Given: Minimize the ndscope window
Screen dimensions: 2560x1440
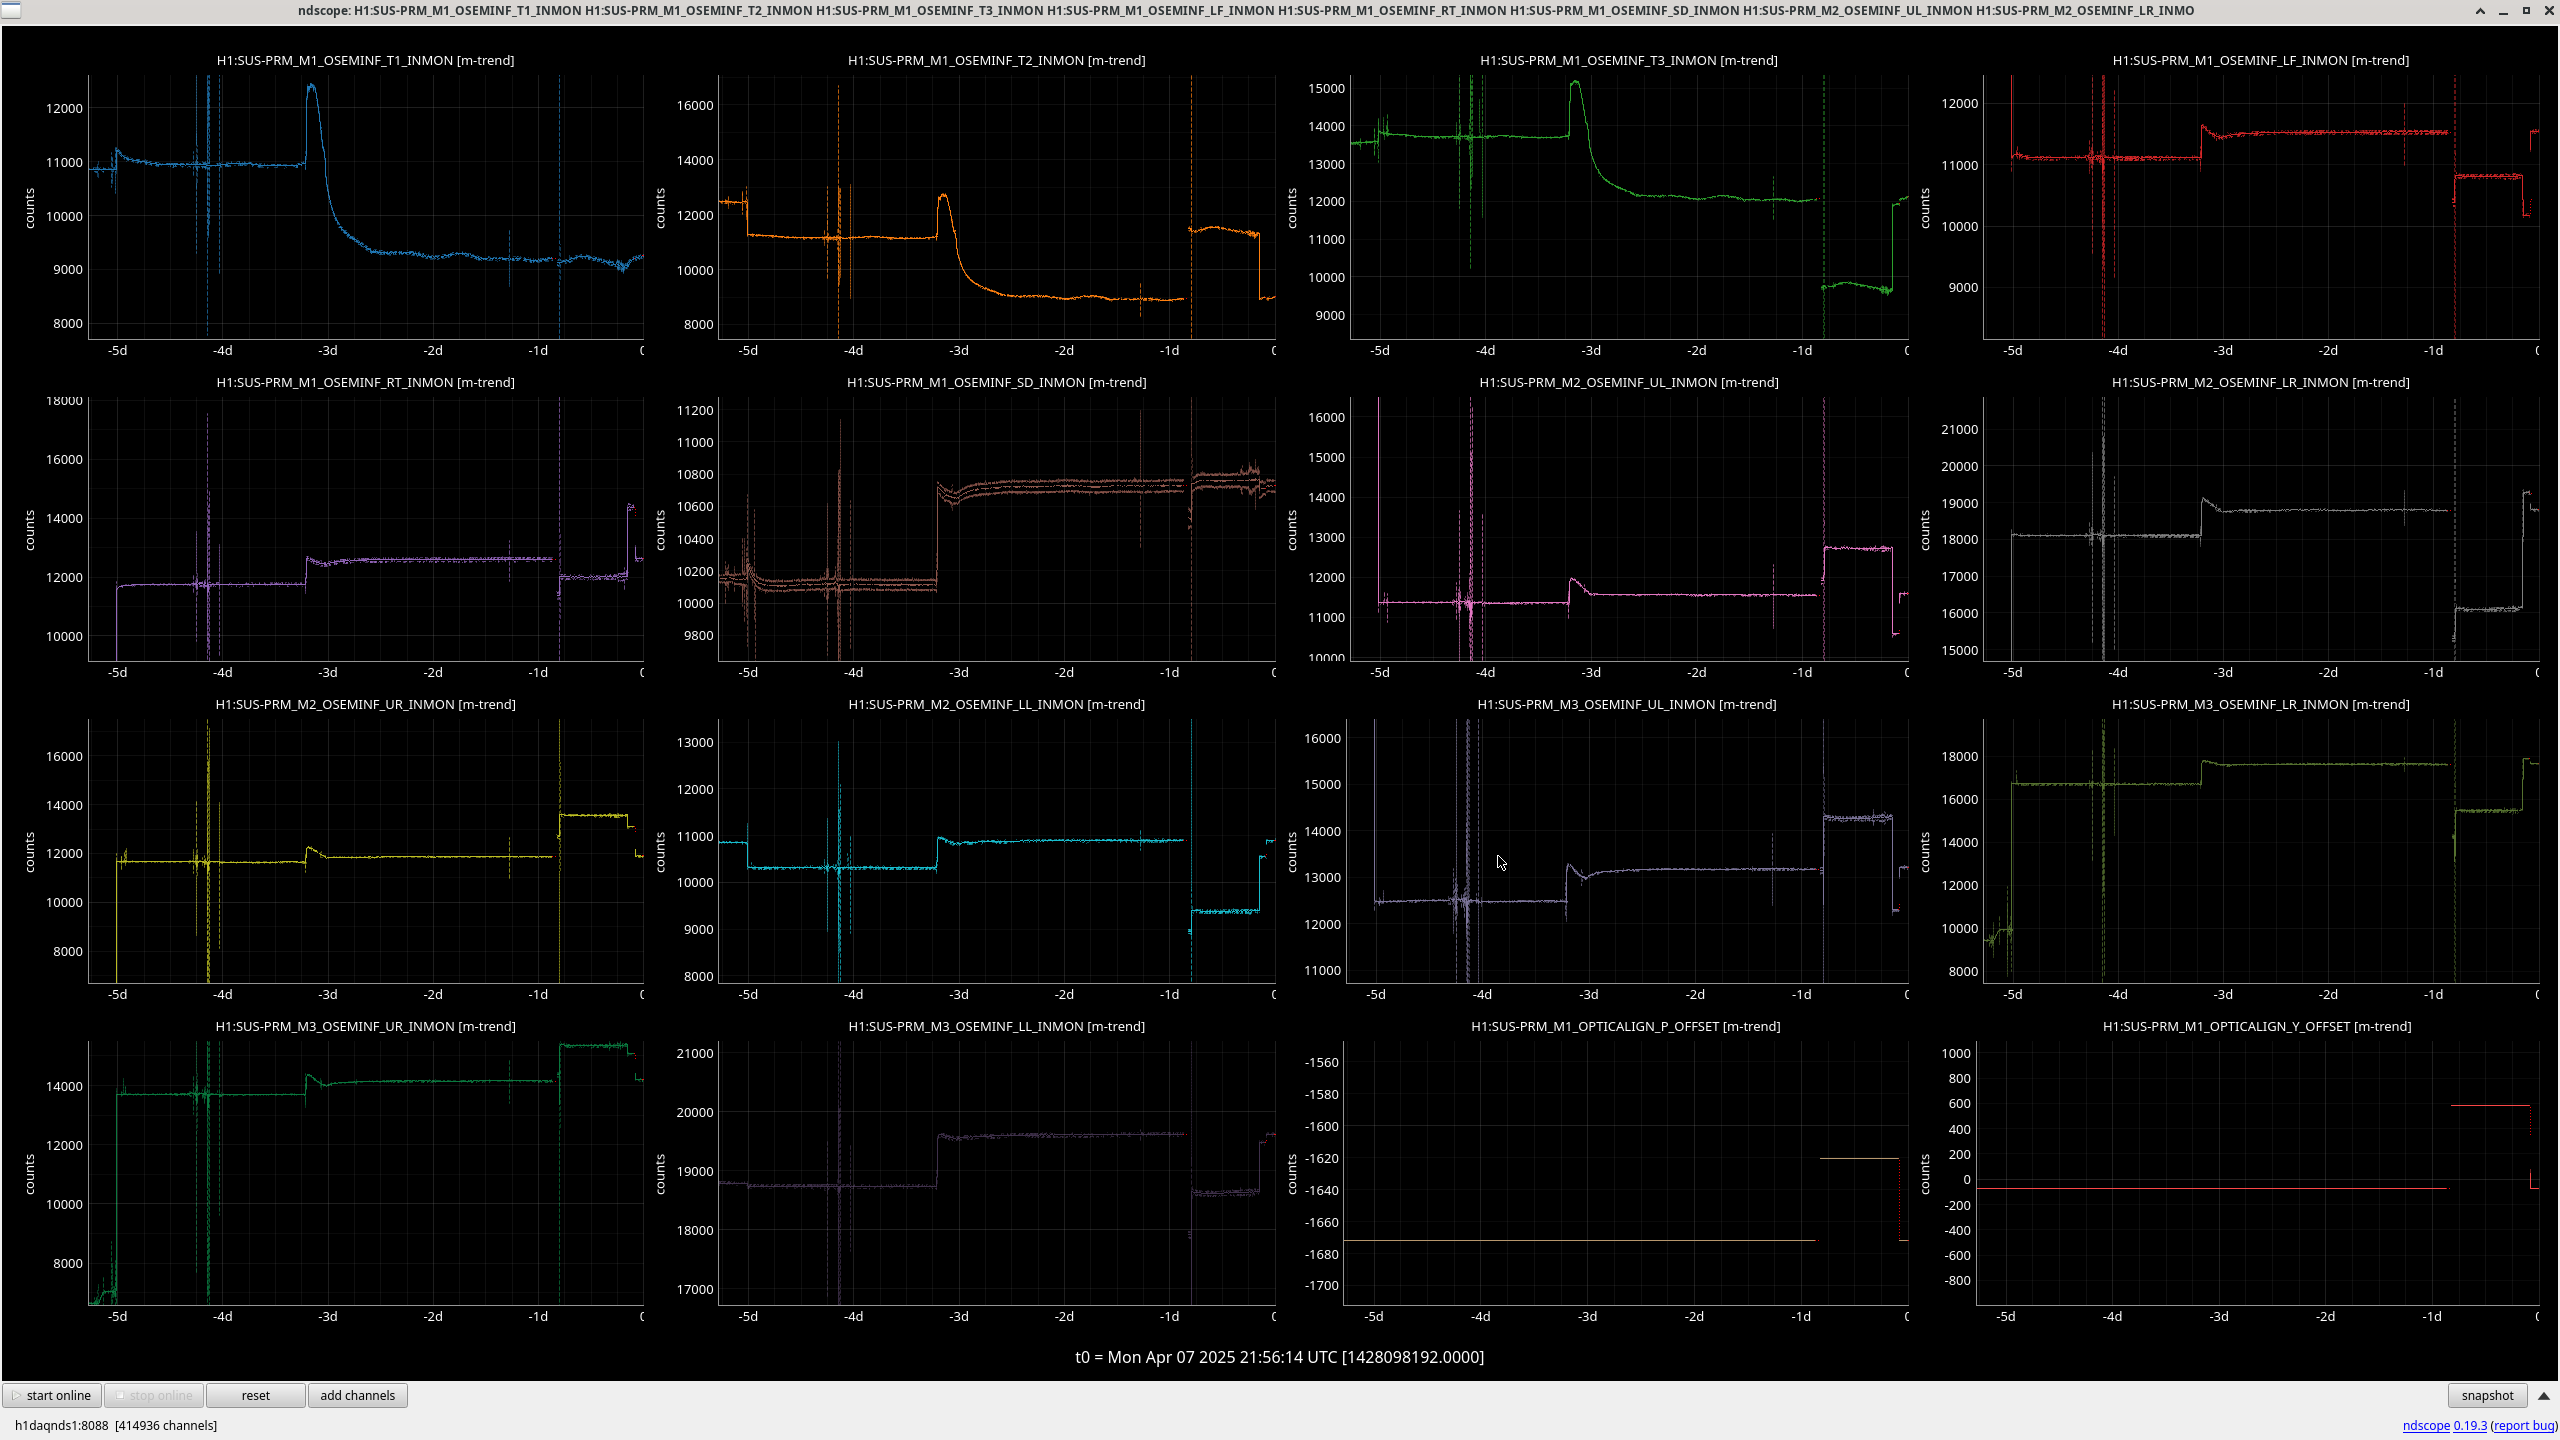Looking at the screenshot, I should coord(2503,11).
